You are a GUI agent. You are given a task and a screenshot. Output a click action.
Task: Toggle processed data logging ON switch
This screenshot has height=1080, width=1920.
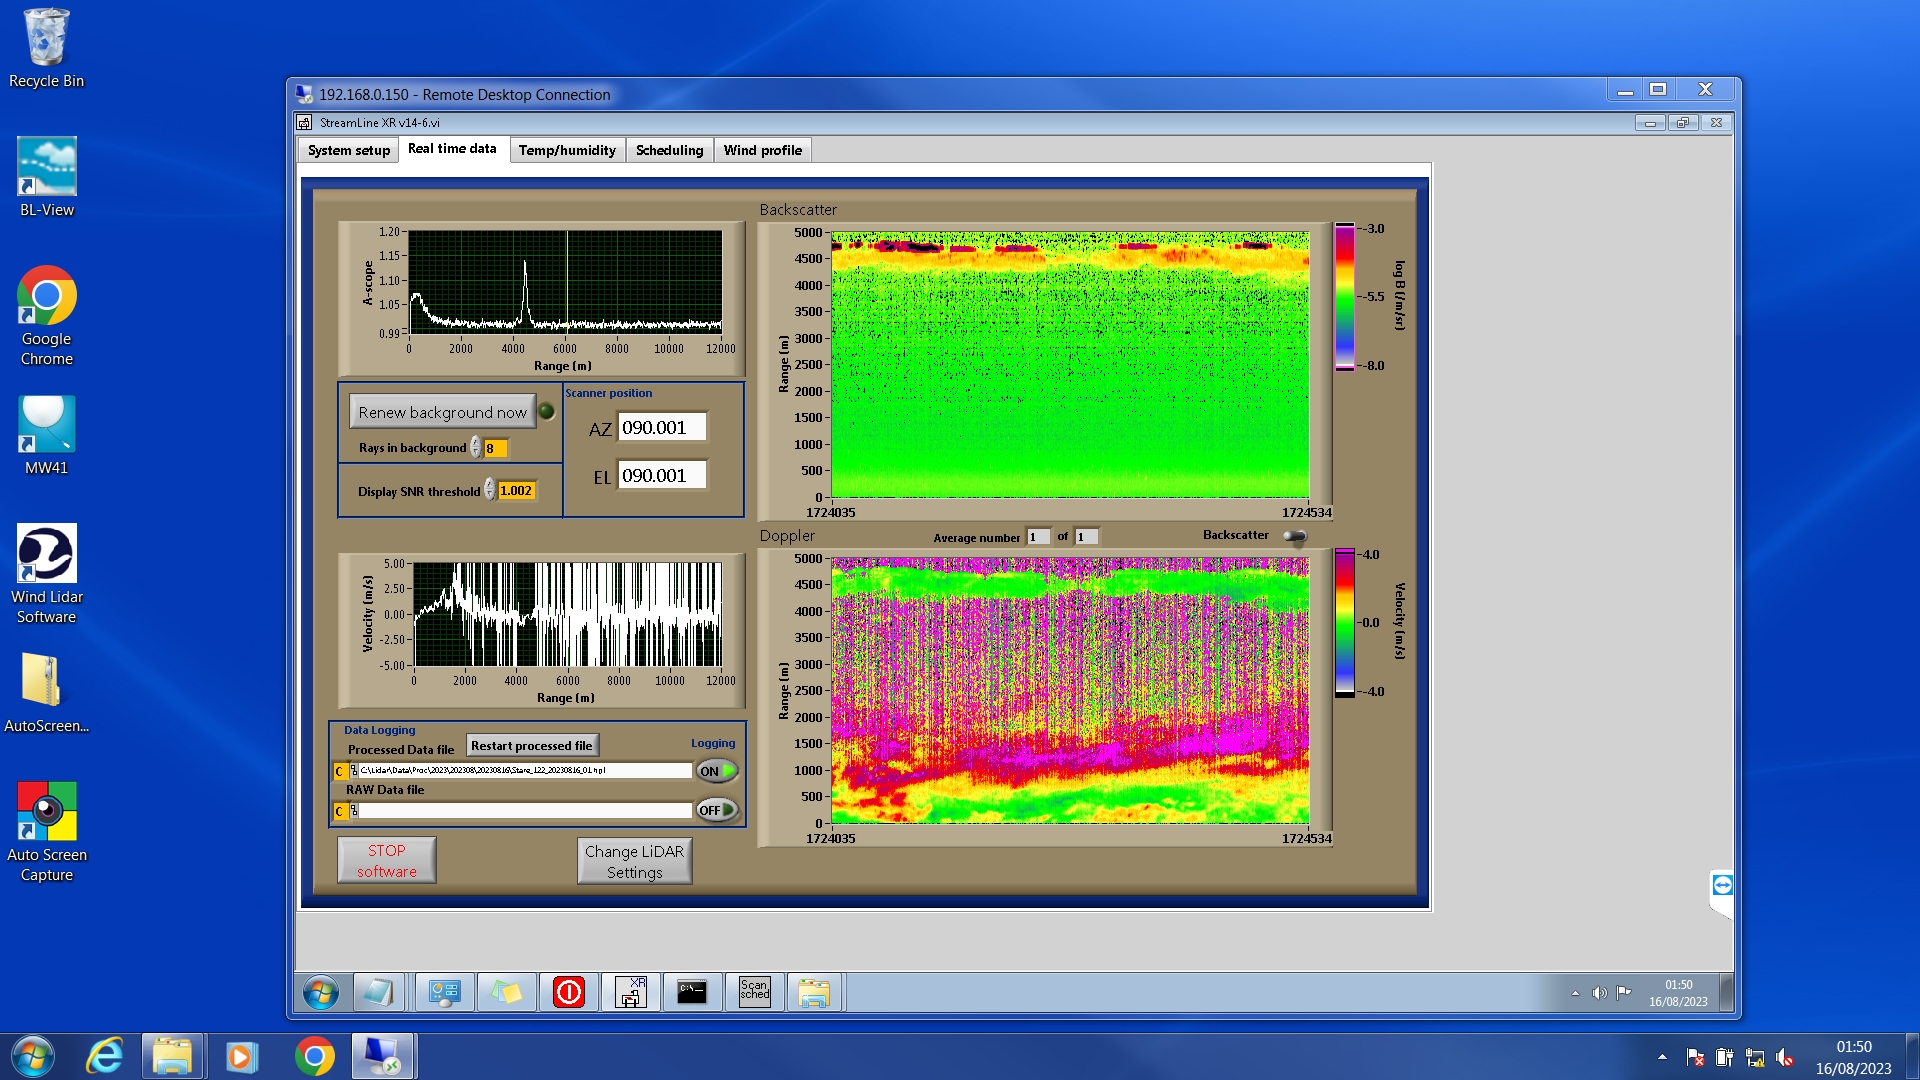tap(717, 771)
